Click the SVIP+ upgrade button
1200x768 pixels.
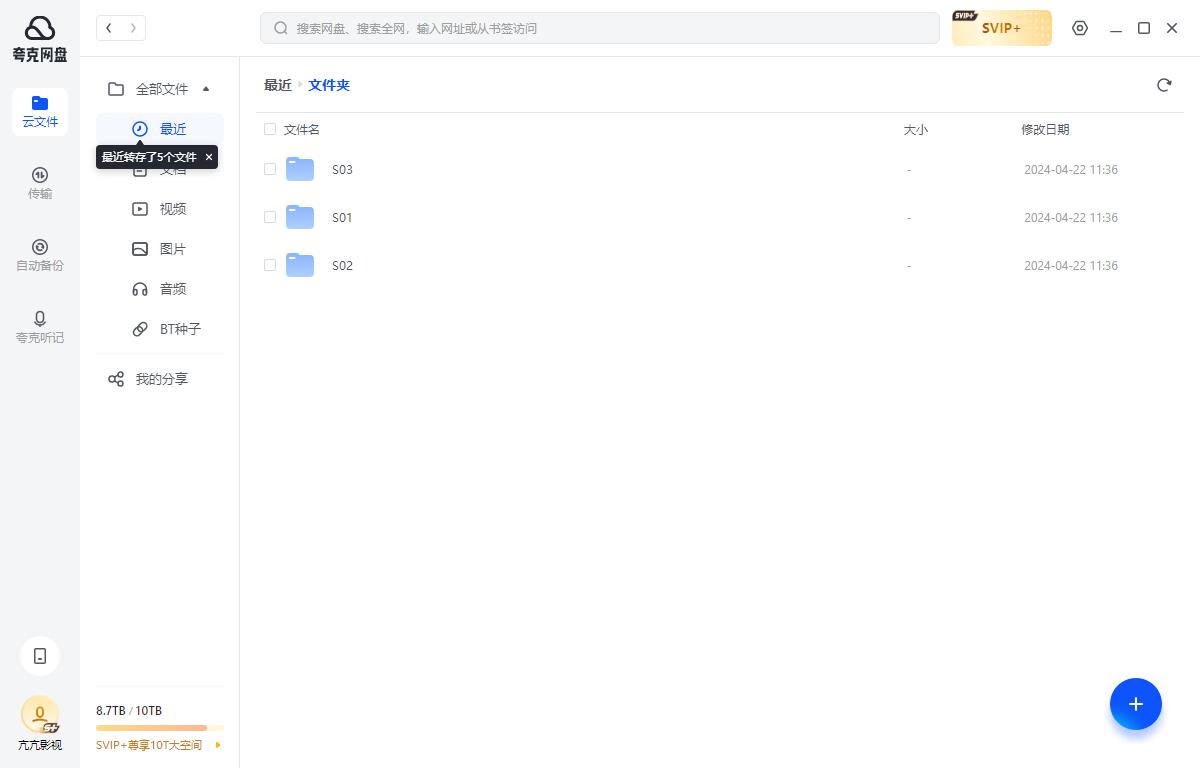coord(1001,28)
